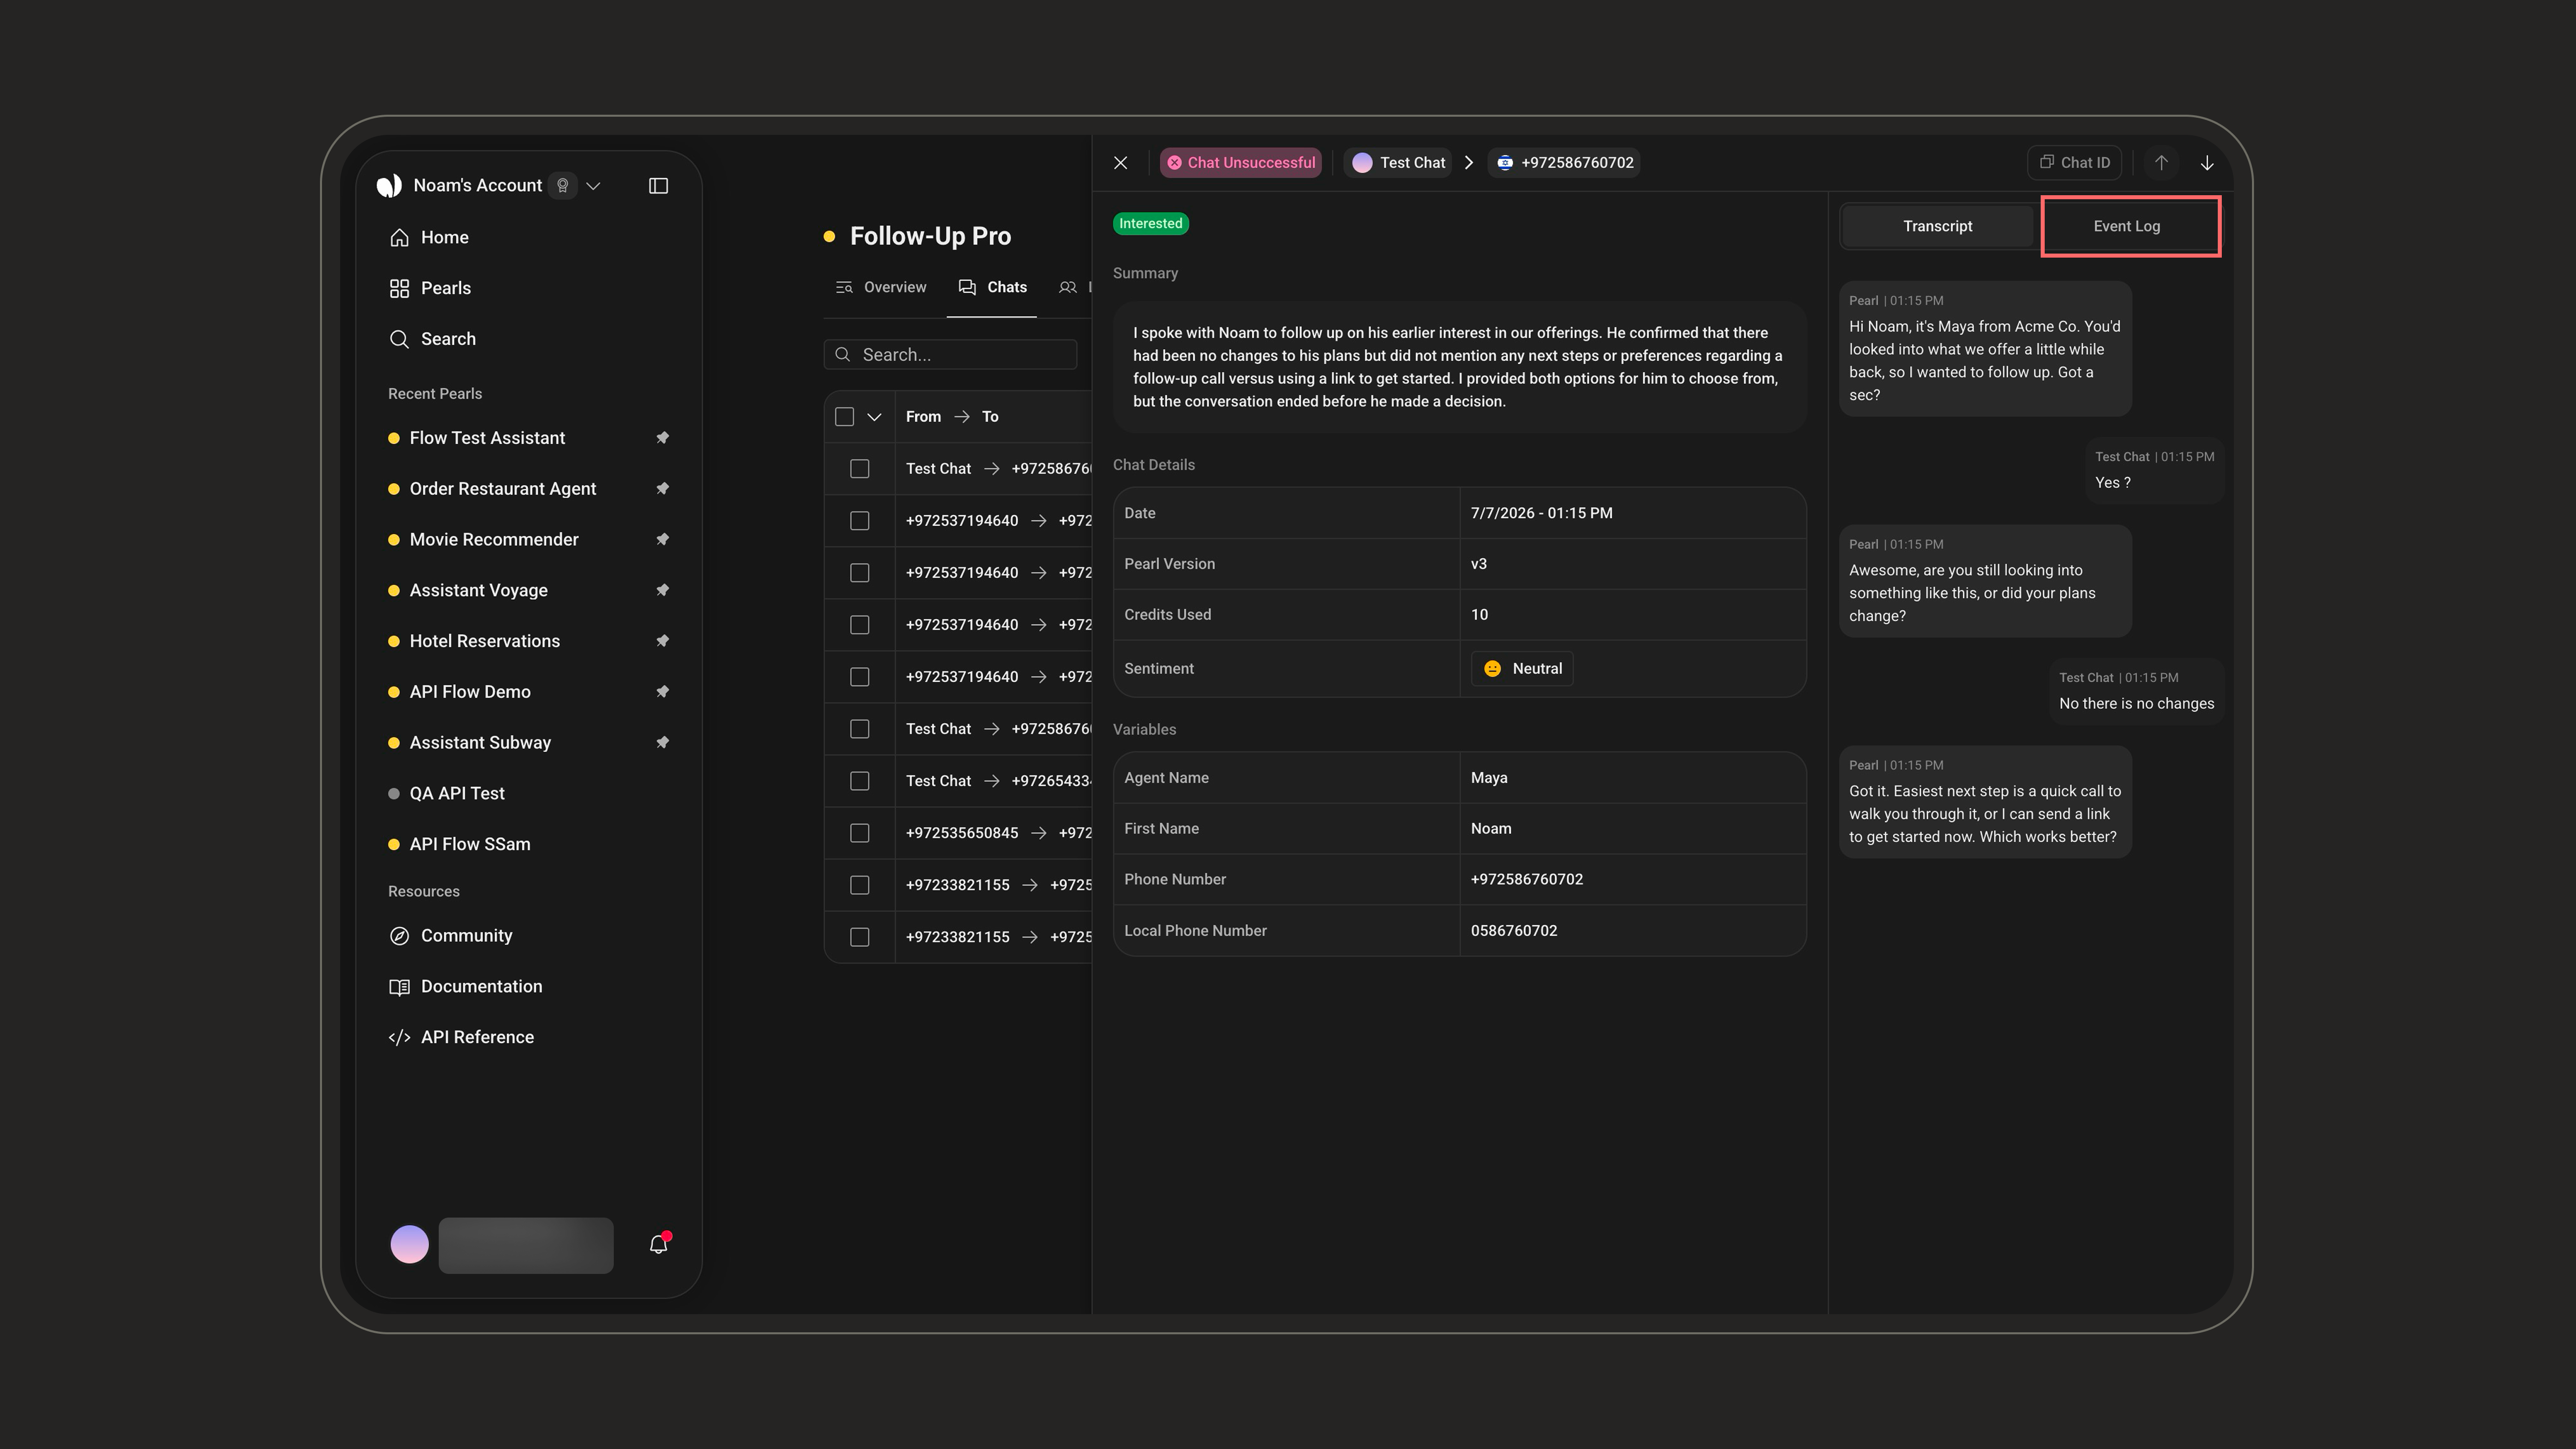The image size is (2576, 1449).
Task: Check the first +97233821155 row checkbox
Action: [860, 885]
